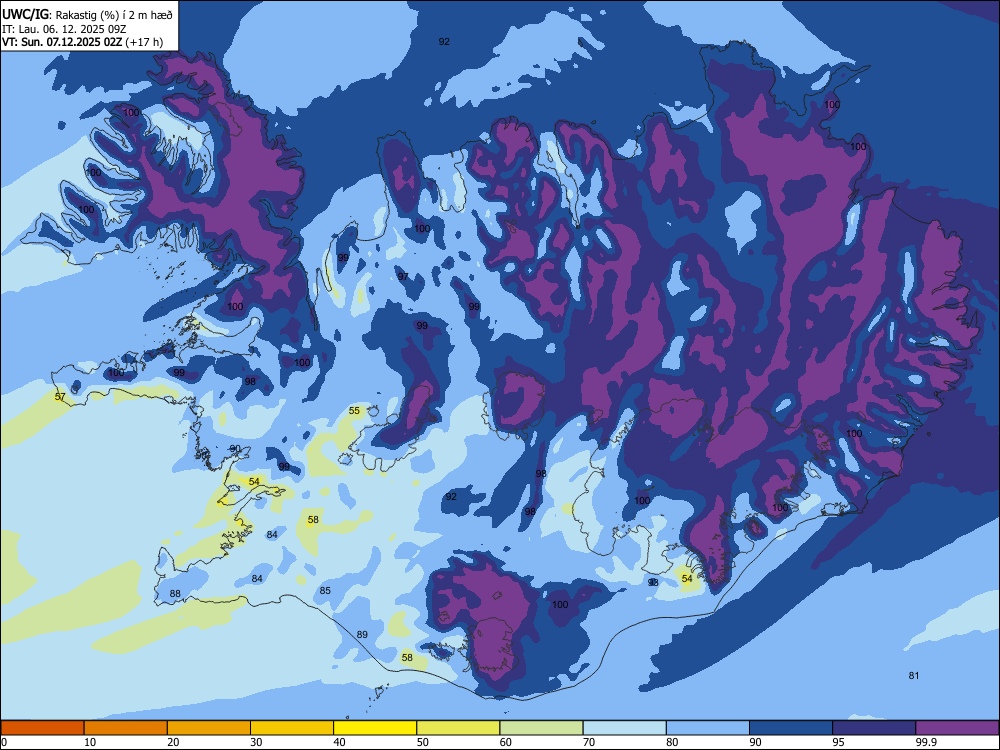Click the 'UWC/IG: Rakastig (%) í 2 m hæð' title
The width and height of the screenshot is (1000, 750).
(x=87, y=14)
